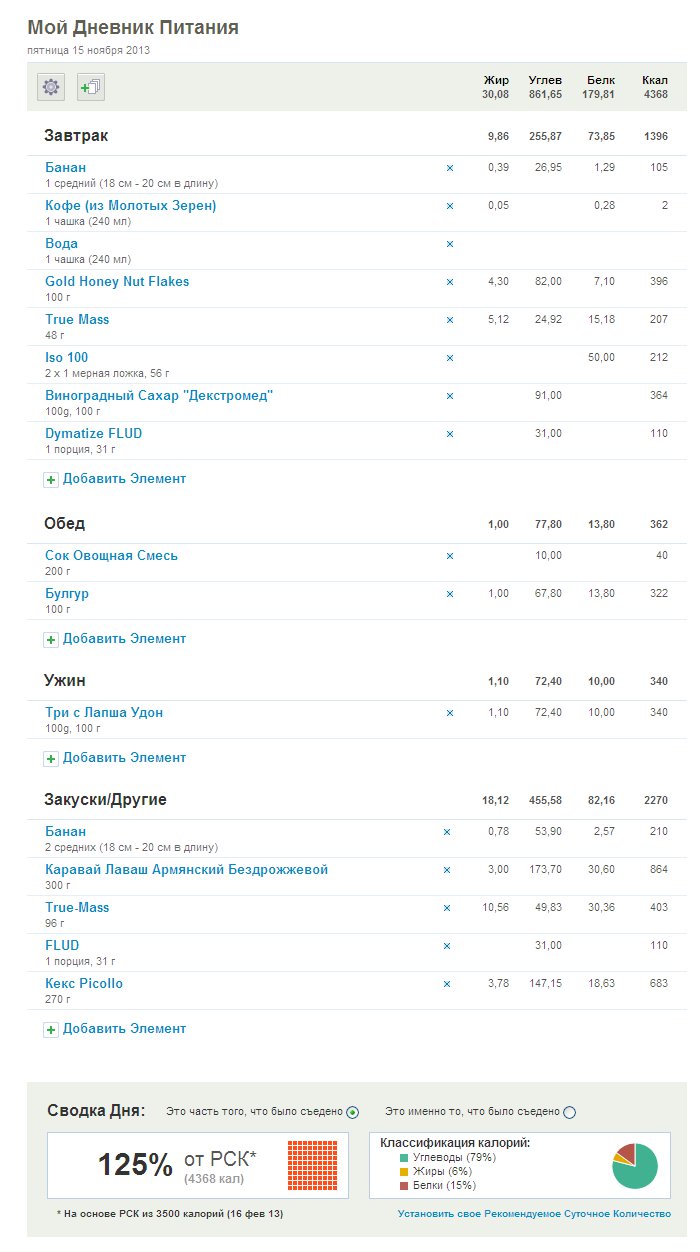700x1252 pixels.
Task: Select 'Это часть того, что было съедено' radio
Action: [x=352, y=1112]
